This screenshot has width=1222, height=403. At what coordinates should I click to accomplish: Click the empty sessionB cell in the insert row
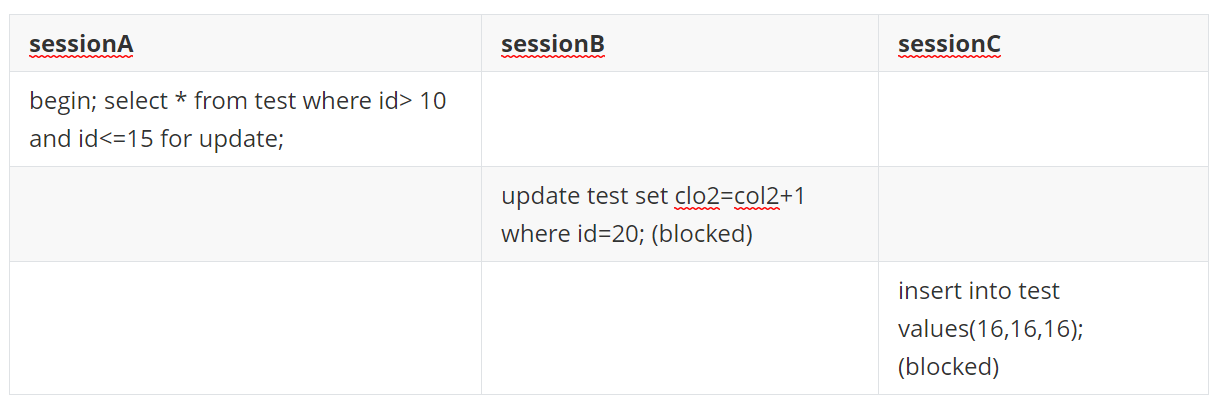tap(679, 328)
